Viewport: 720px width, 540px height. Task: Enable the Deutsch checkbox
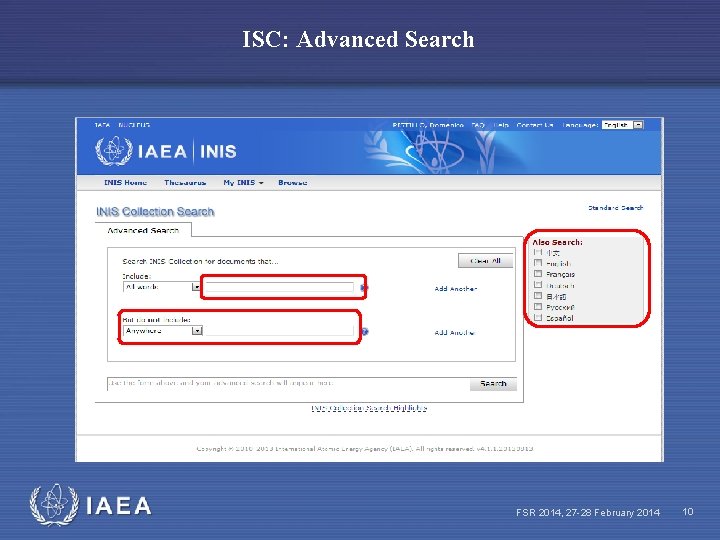(538, 285)
